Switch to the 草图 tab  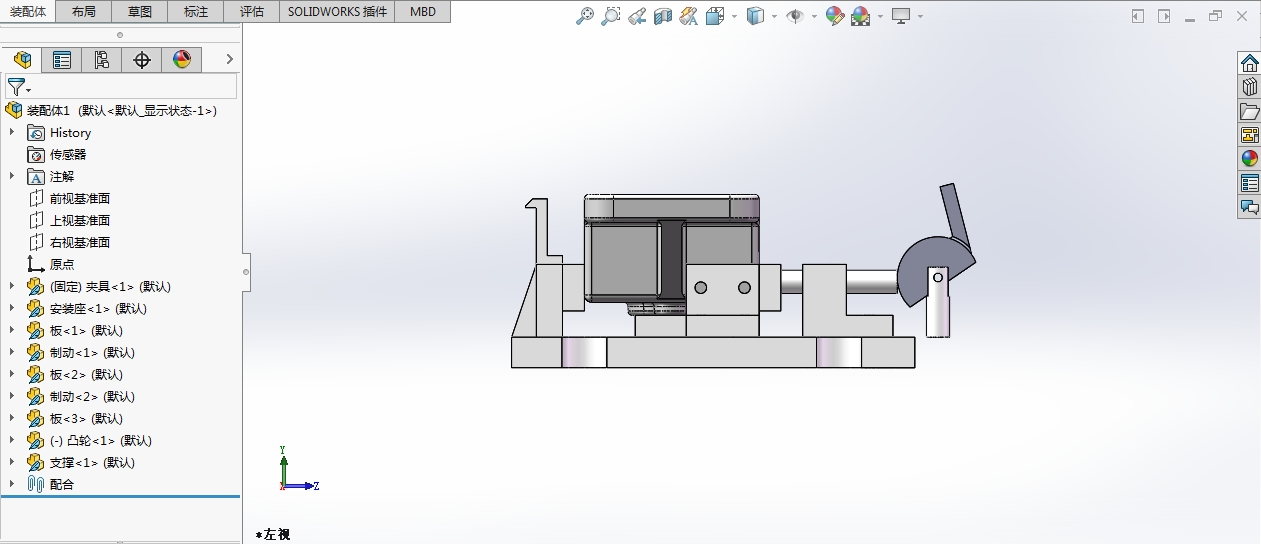[x=140, y=12]
